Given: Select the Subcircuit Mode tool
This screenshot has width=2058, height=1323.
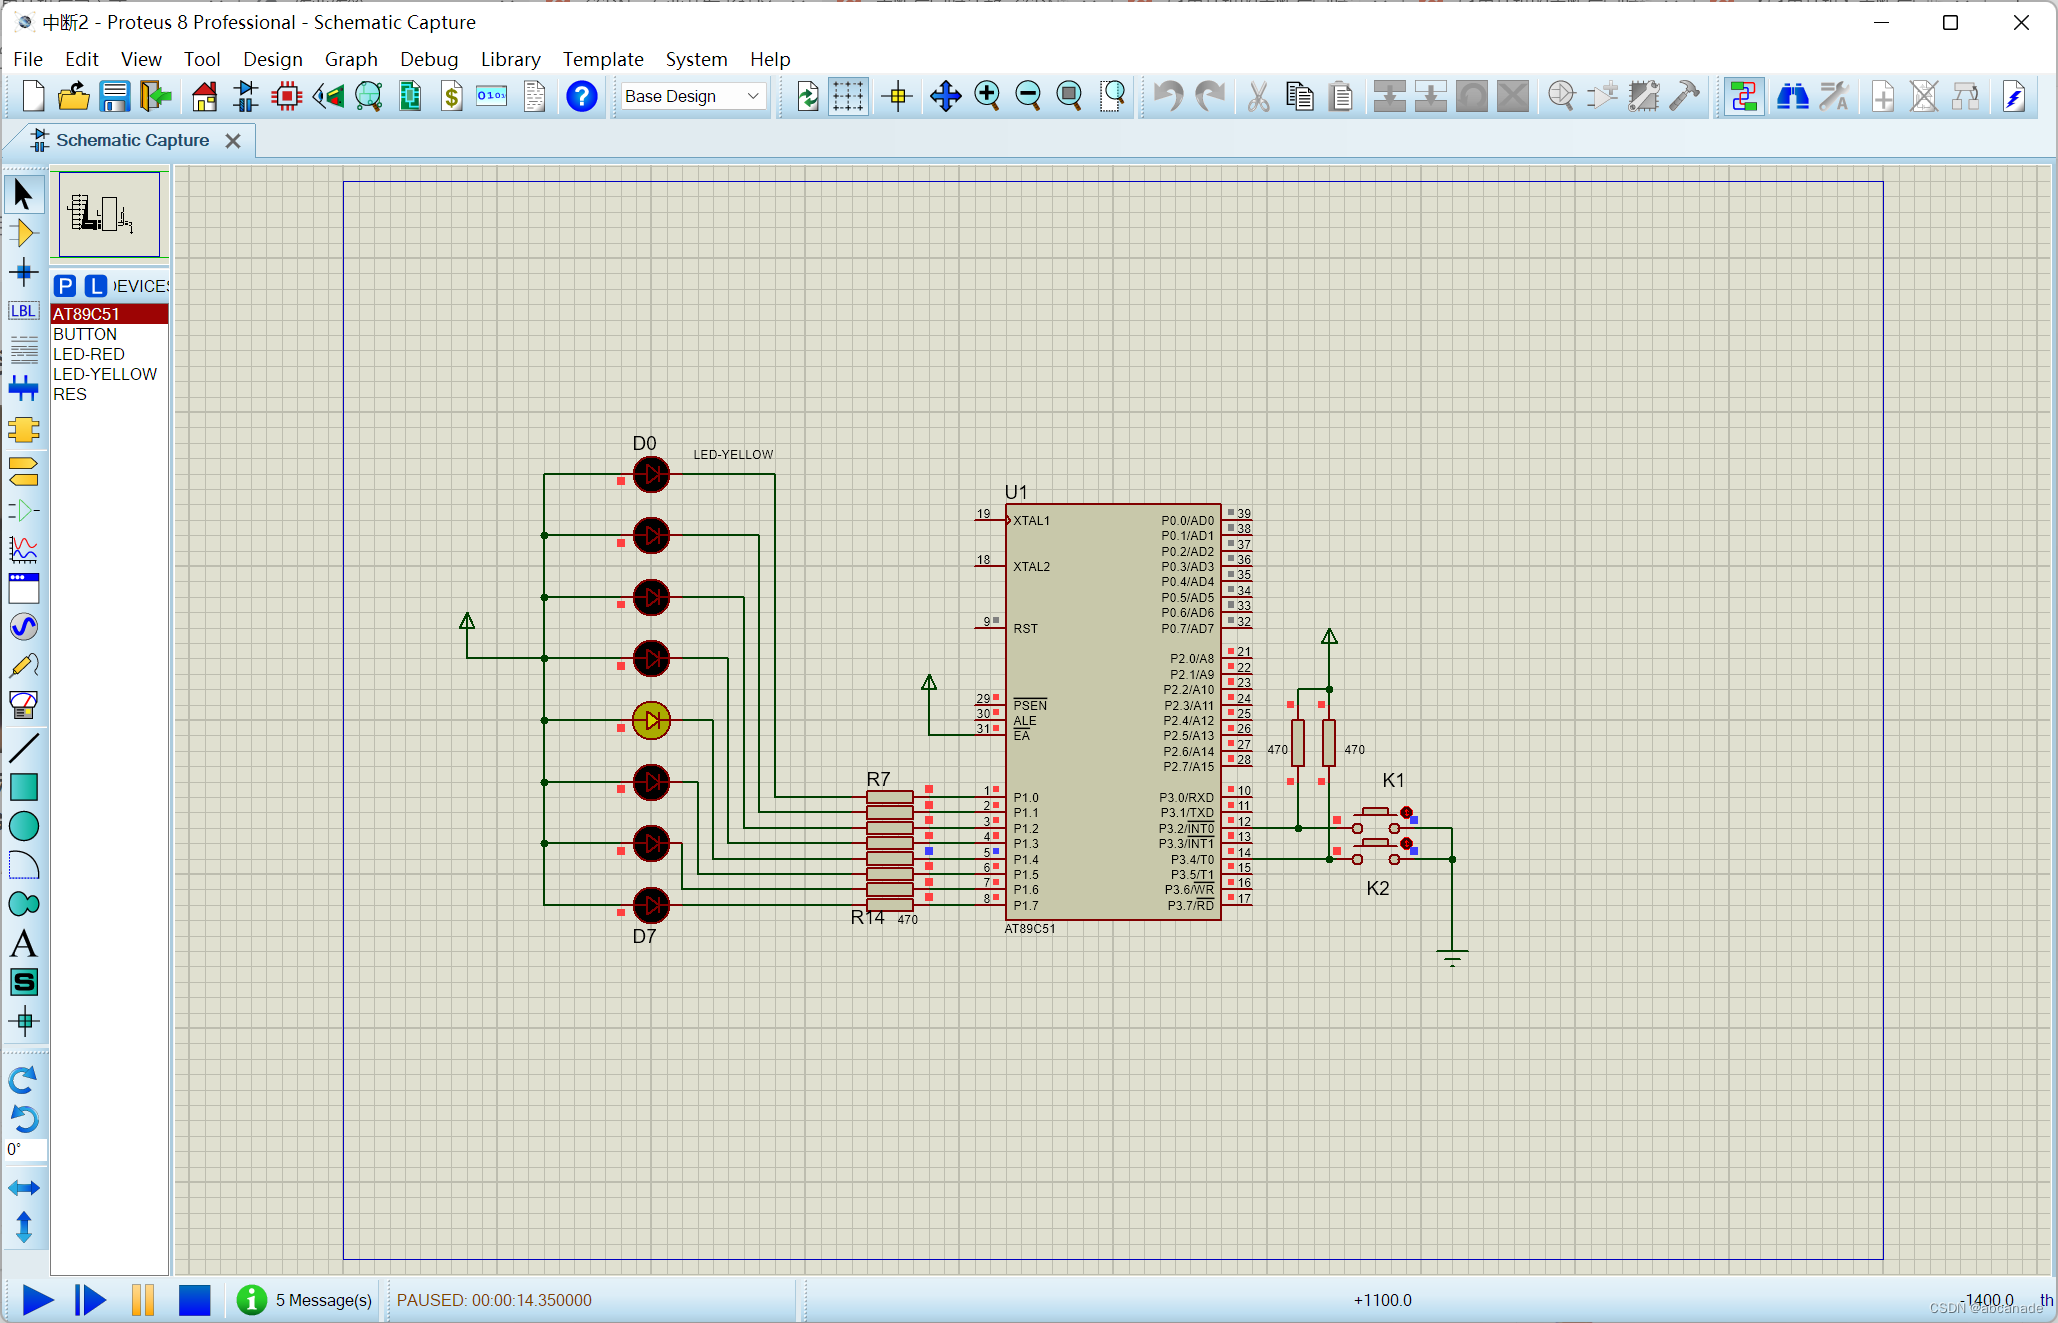Looking at the screenshot, I should click(24, 429).
